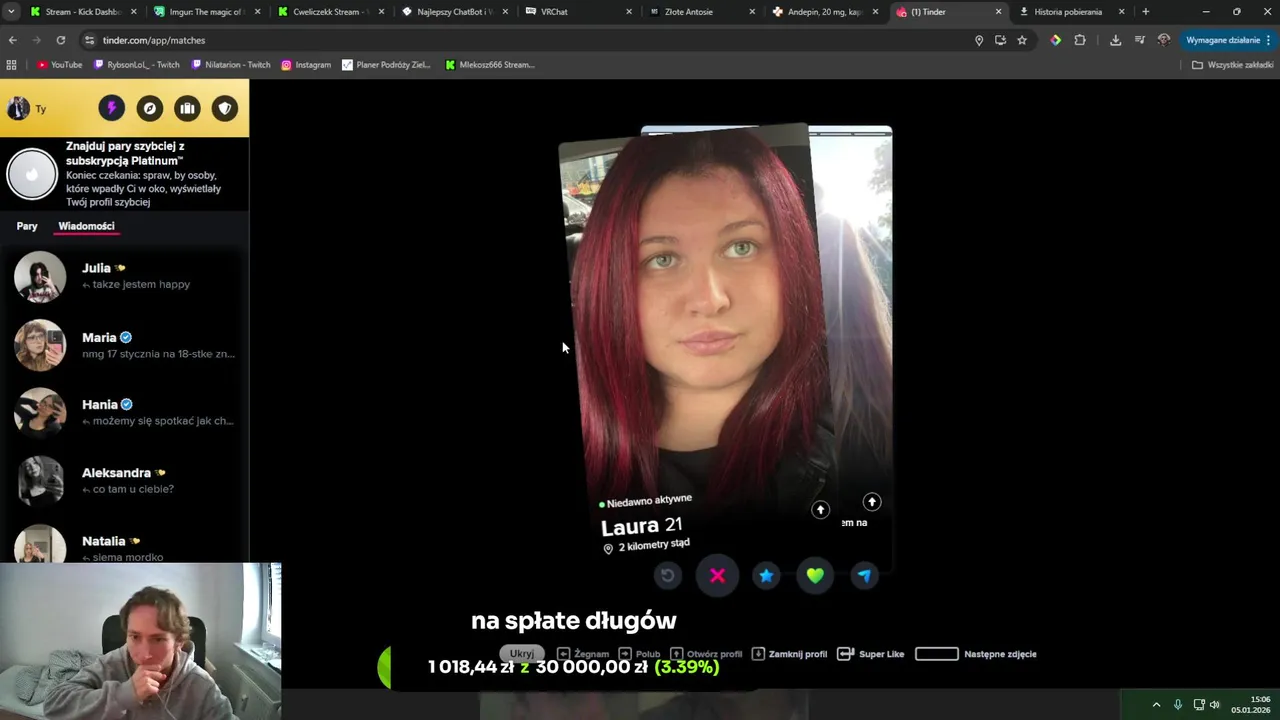Screen dimensions: 1280x720
Task: Click the taskbar clock showing 15:06
Action: (1252, 704)
